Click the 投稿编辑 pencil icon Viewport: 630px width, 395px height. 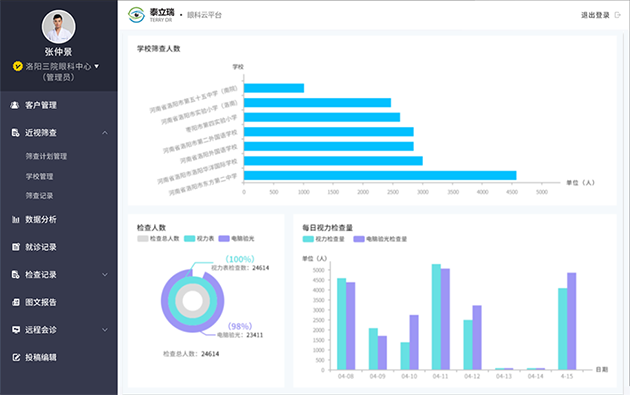(x=15, y=357)
